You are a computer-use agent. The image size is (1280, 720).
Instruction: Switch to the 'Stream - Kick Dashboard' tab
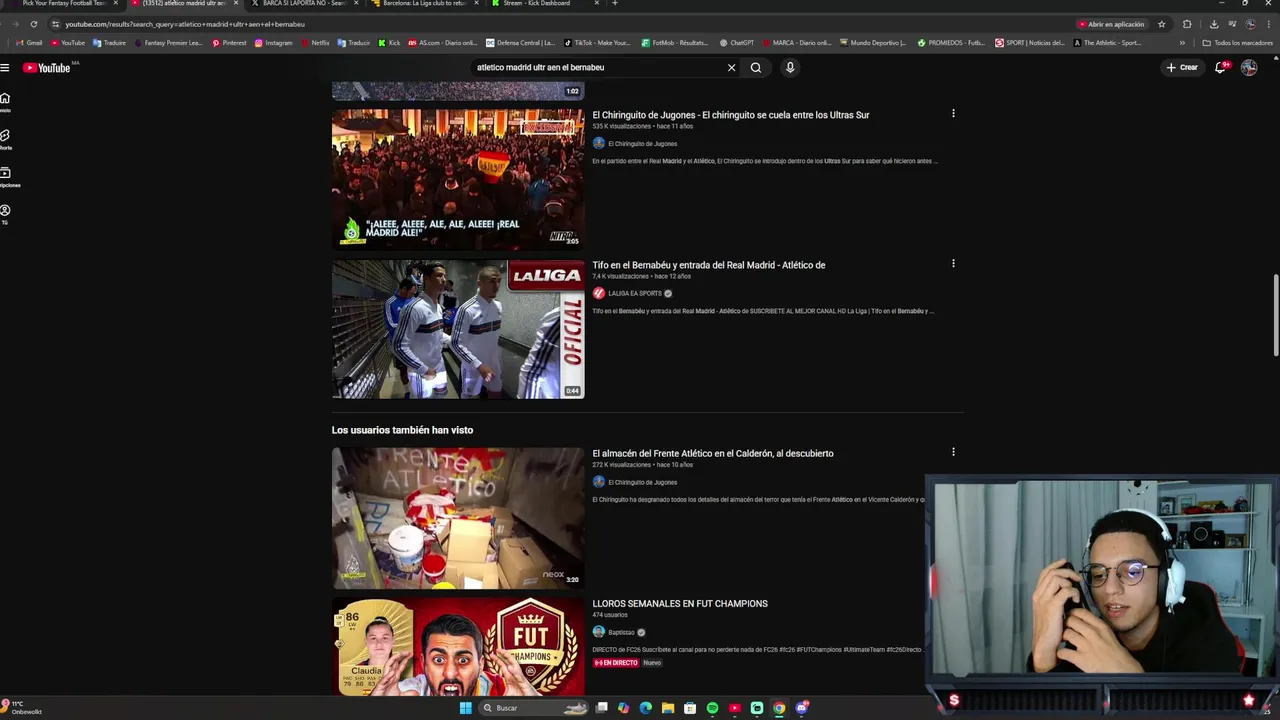click(543, 3)
